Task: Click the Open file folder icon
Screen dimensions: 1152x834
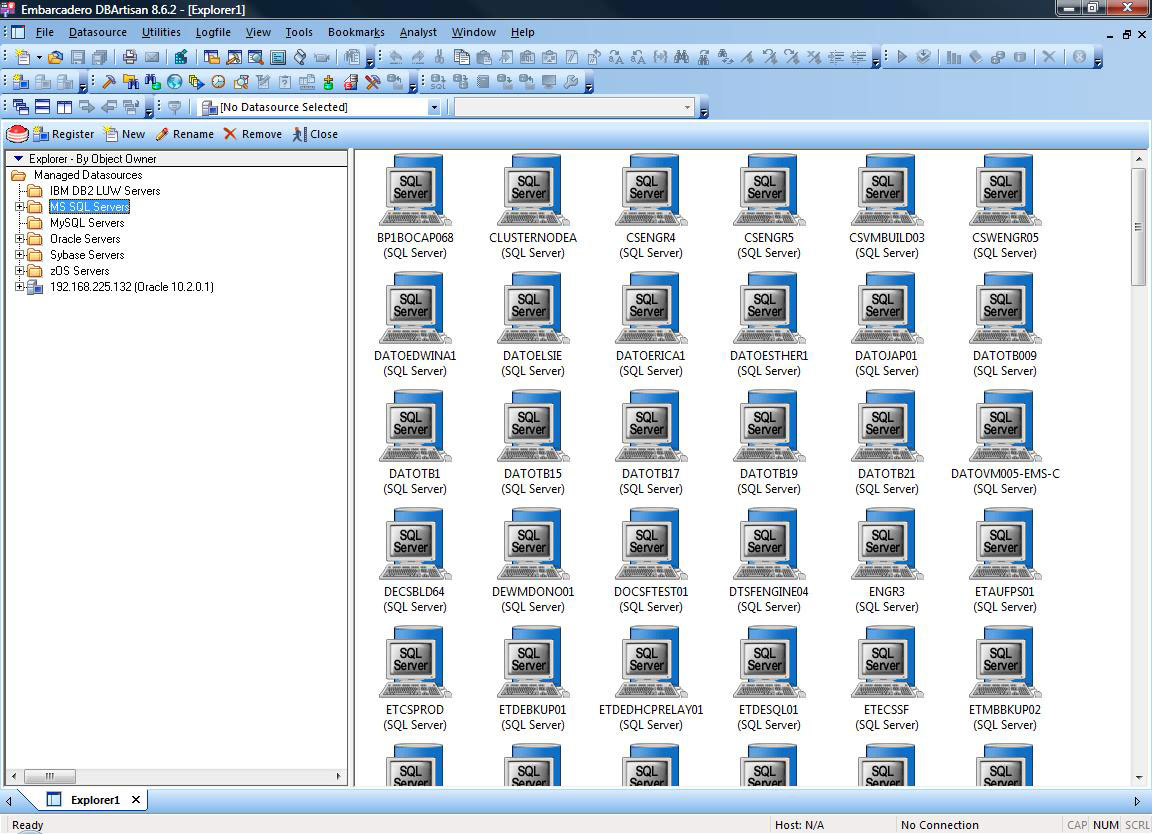Action: [x=55, y=57]
